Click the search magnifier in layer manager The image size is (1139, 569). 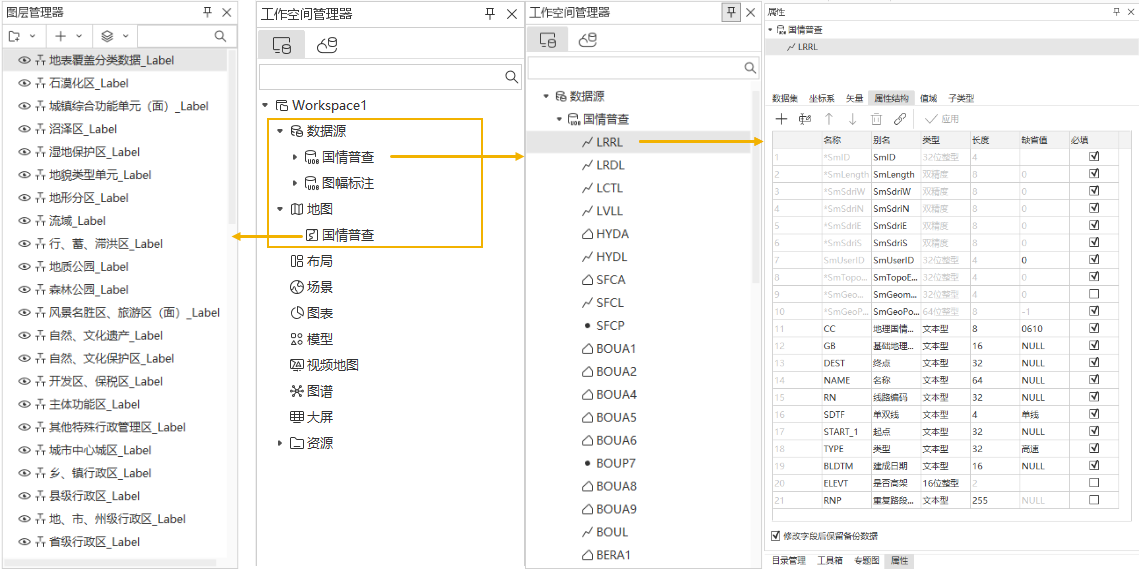(220, 36)
